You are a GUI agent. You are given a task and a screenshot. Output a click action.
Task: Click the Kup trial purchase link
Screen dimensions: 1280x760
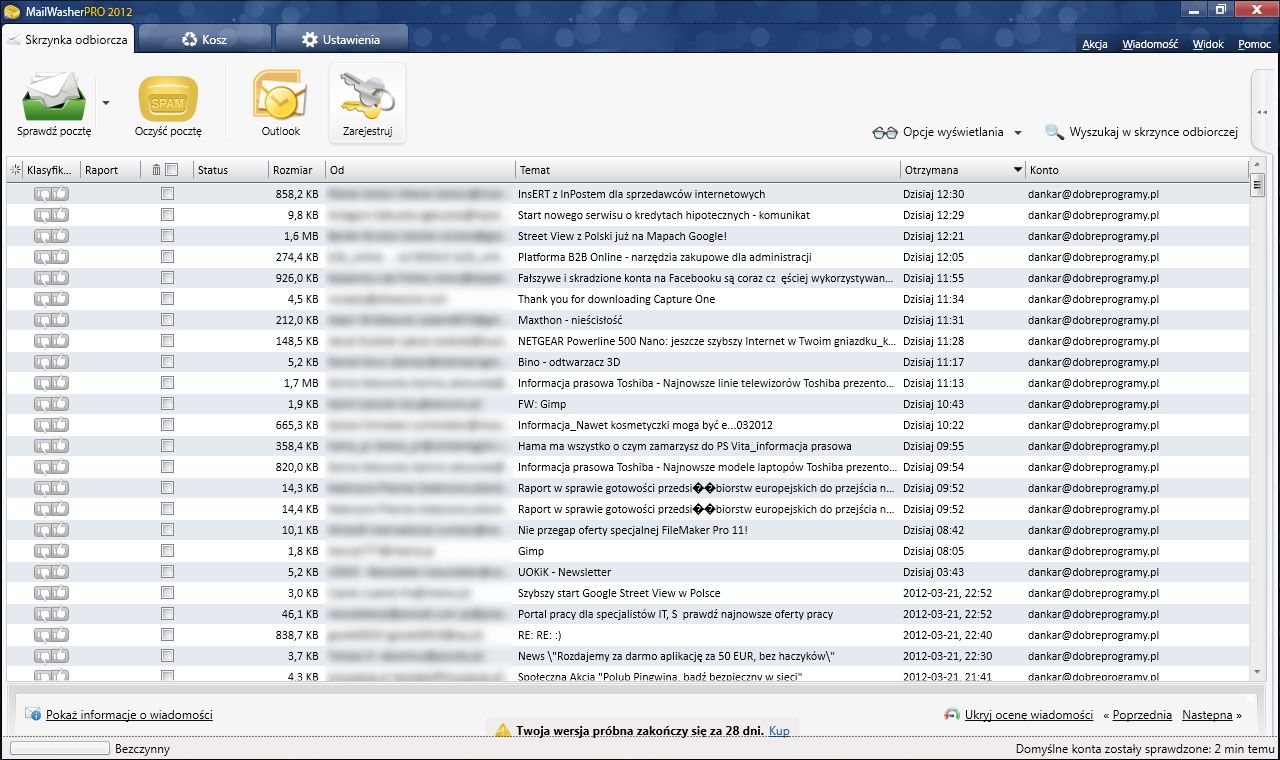click(779, 731)
